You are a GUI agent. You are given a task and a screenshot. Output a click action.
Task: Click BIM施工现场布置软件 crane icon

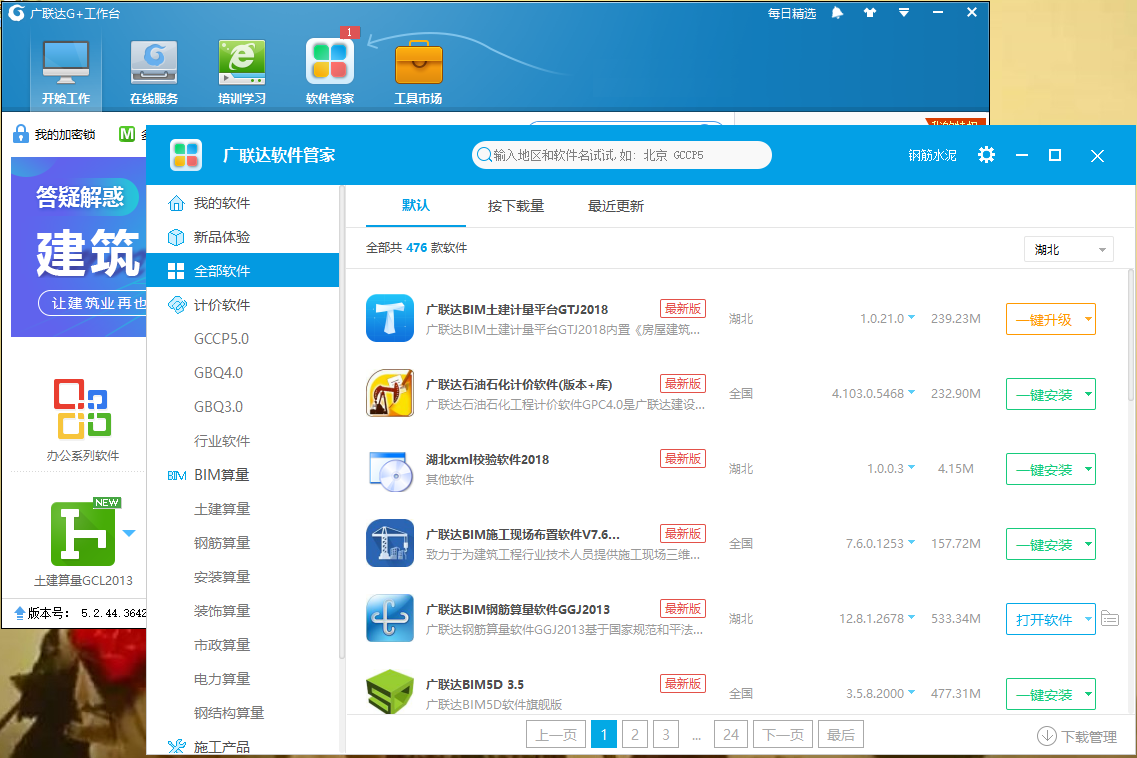click(x=390, y=543)
